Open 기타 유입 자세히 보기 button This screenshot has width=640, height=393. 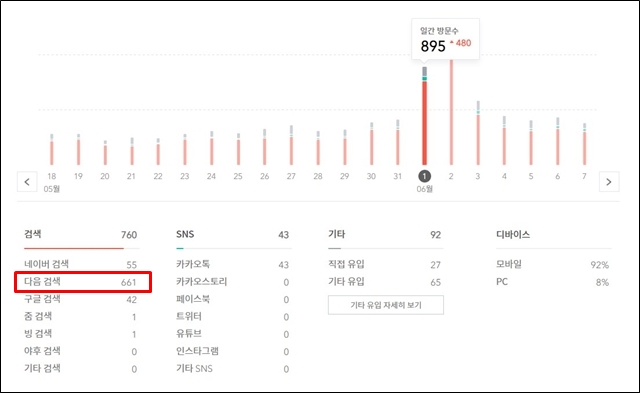click(386, 305)
